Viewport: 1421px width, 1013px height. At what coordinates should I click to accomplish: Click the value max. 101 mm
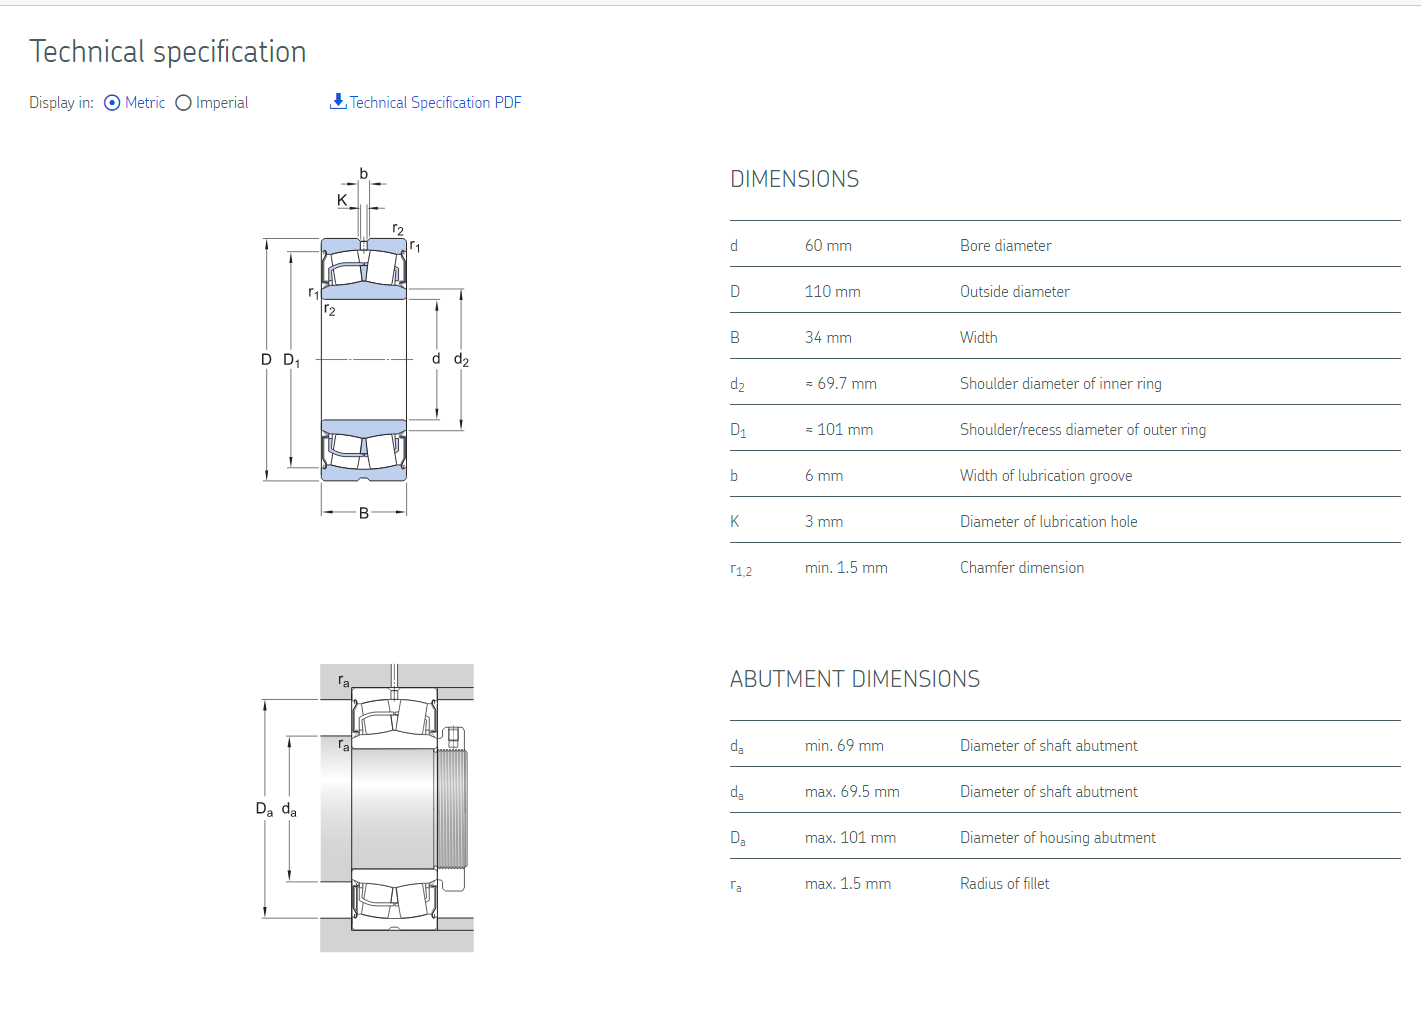pyautogui.click(x=850, y=838)
